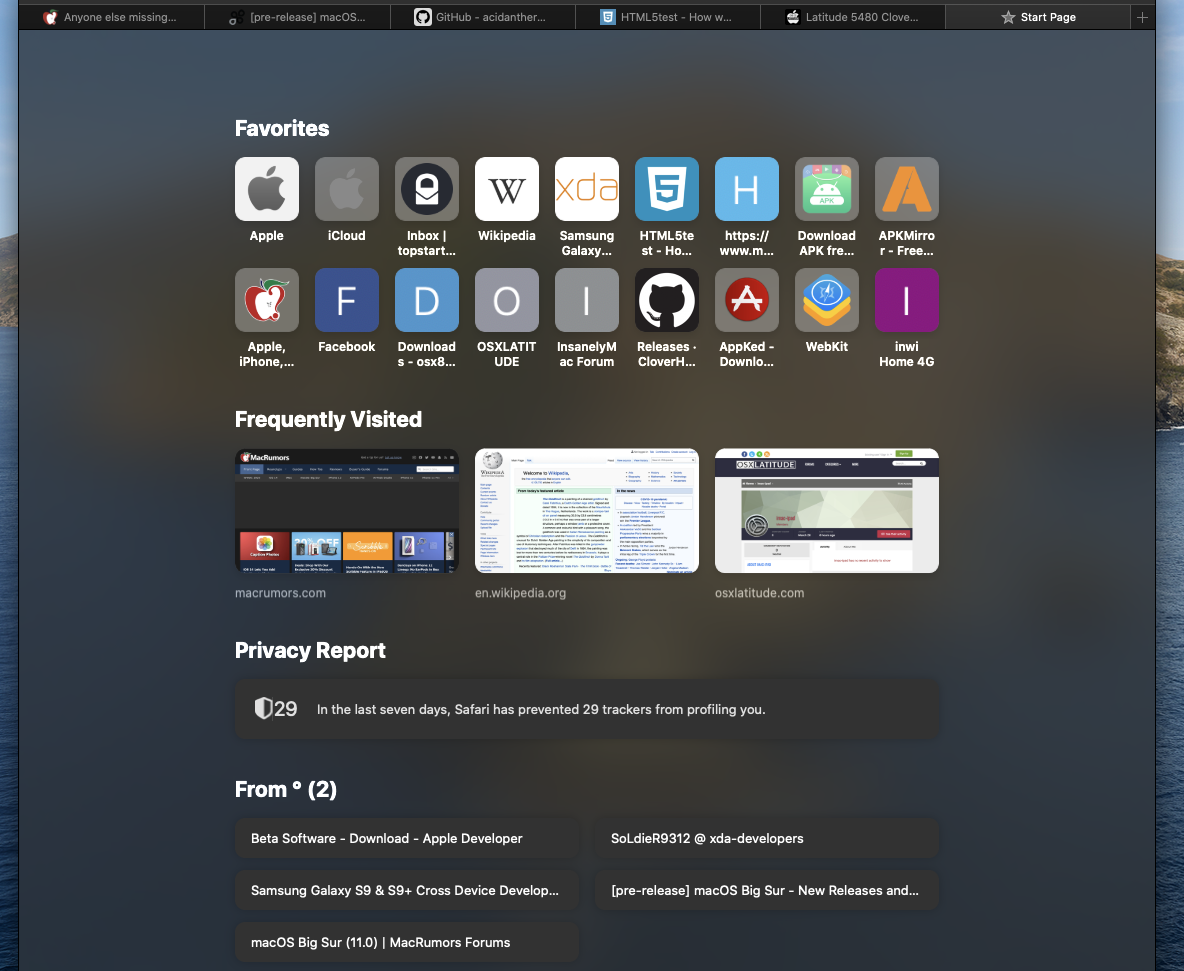Image resolution: width=1184 pixels, height=971 pixels.
Task: Open the Apple favorite icon
Action: click(267, 189)
